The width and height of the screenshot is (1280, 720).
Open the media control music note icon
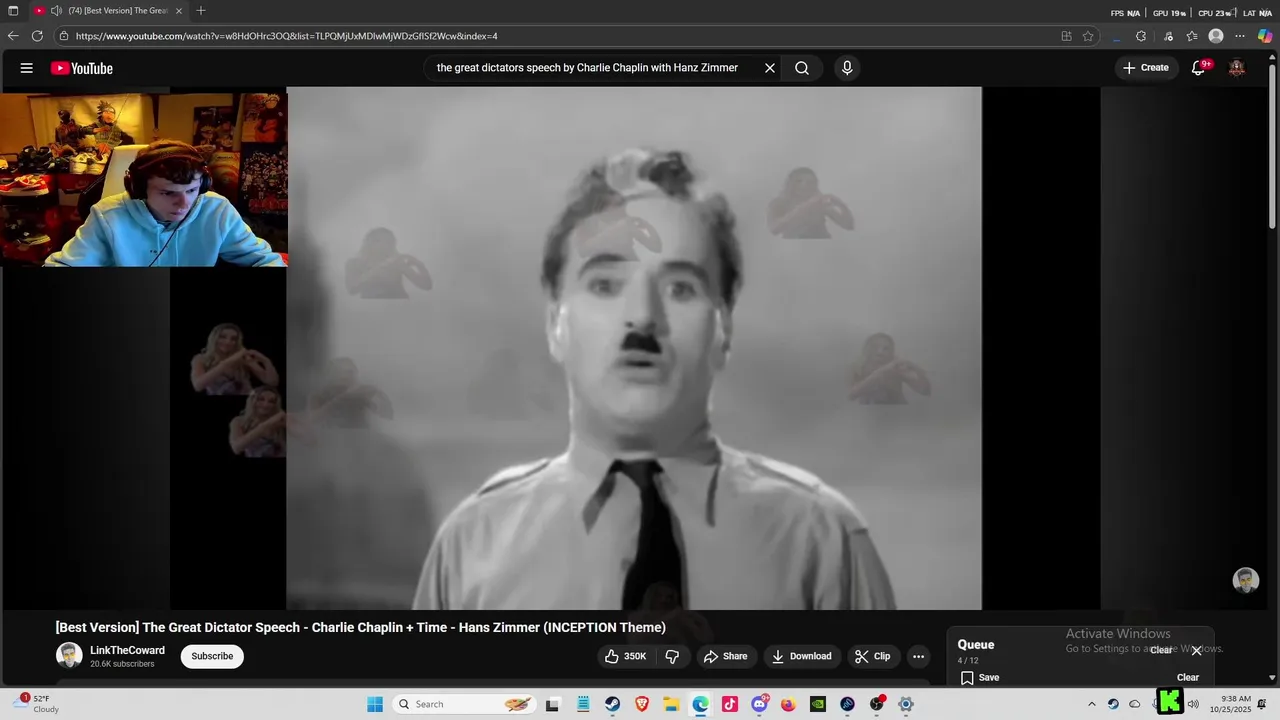(x=1168, y=36)
